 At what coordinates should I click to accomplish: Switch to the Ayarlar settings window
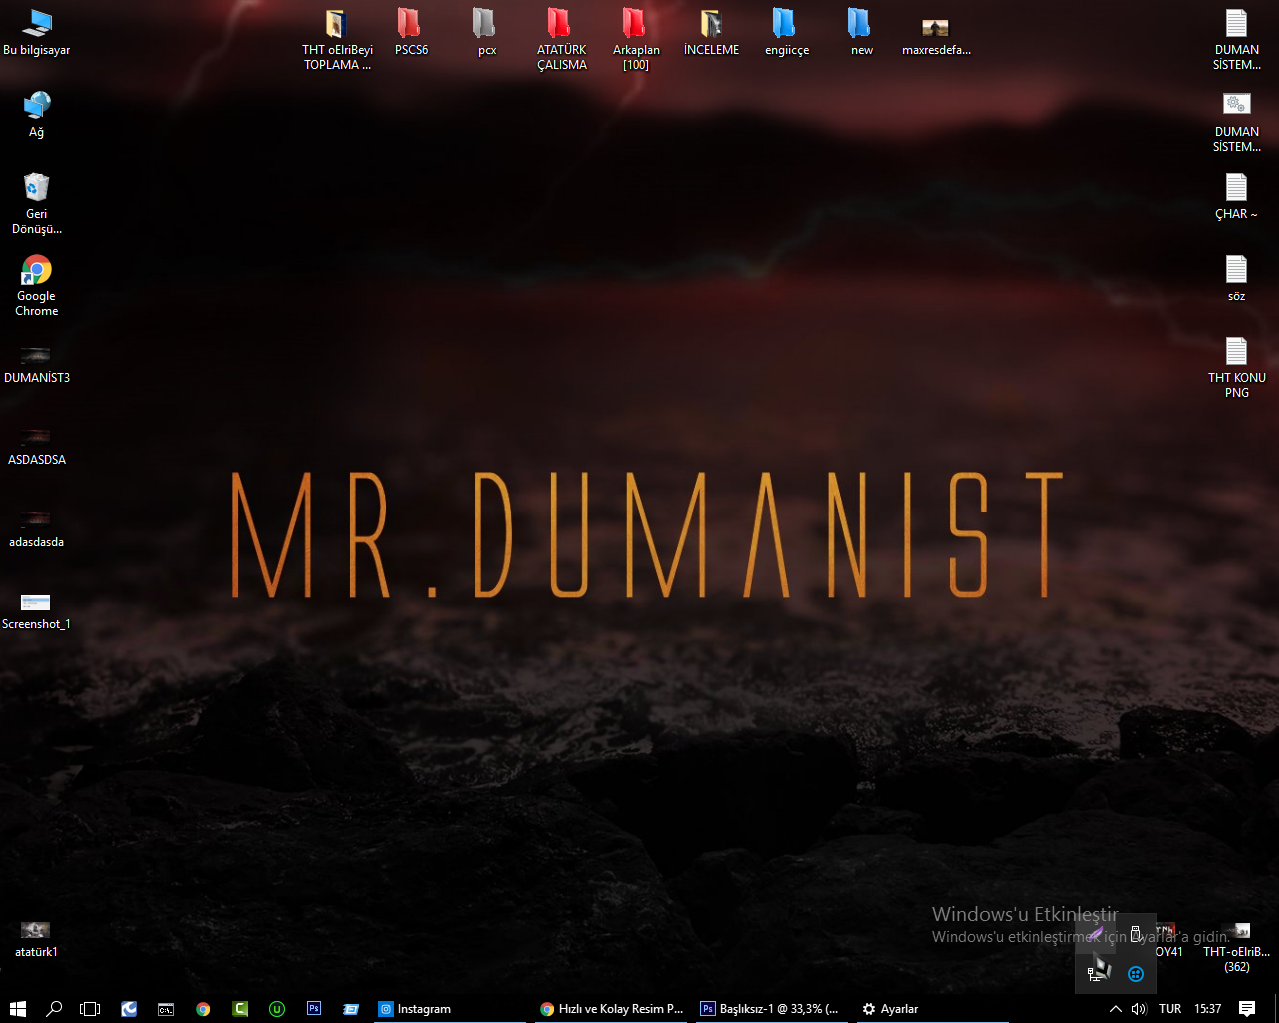tap(933, 1009)
